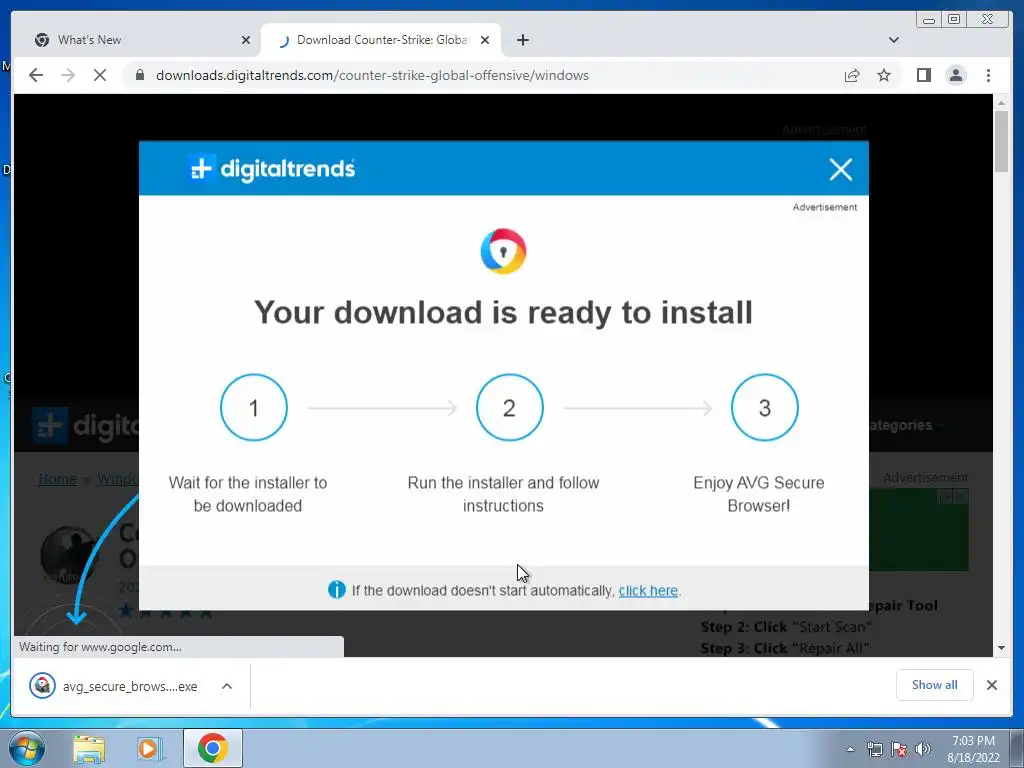Go forward to the next page
The width and height of the screenshot is (1024, 768).
pyautogui.click(x=68, y=75)
